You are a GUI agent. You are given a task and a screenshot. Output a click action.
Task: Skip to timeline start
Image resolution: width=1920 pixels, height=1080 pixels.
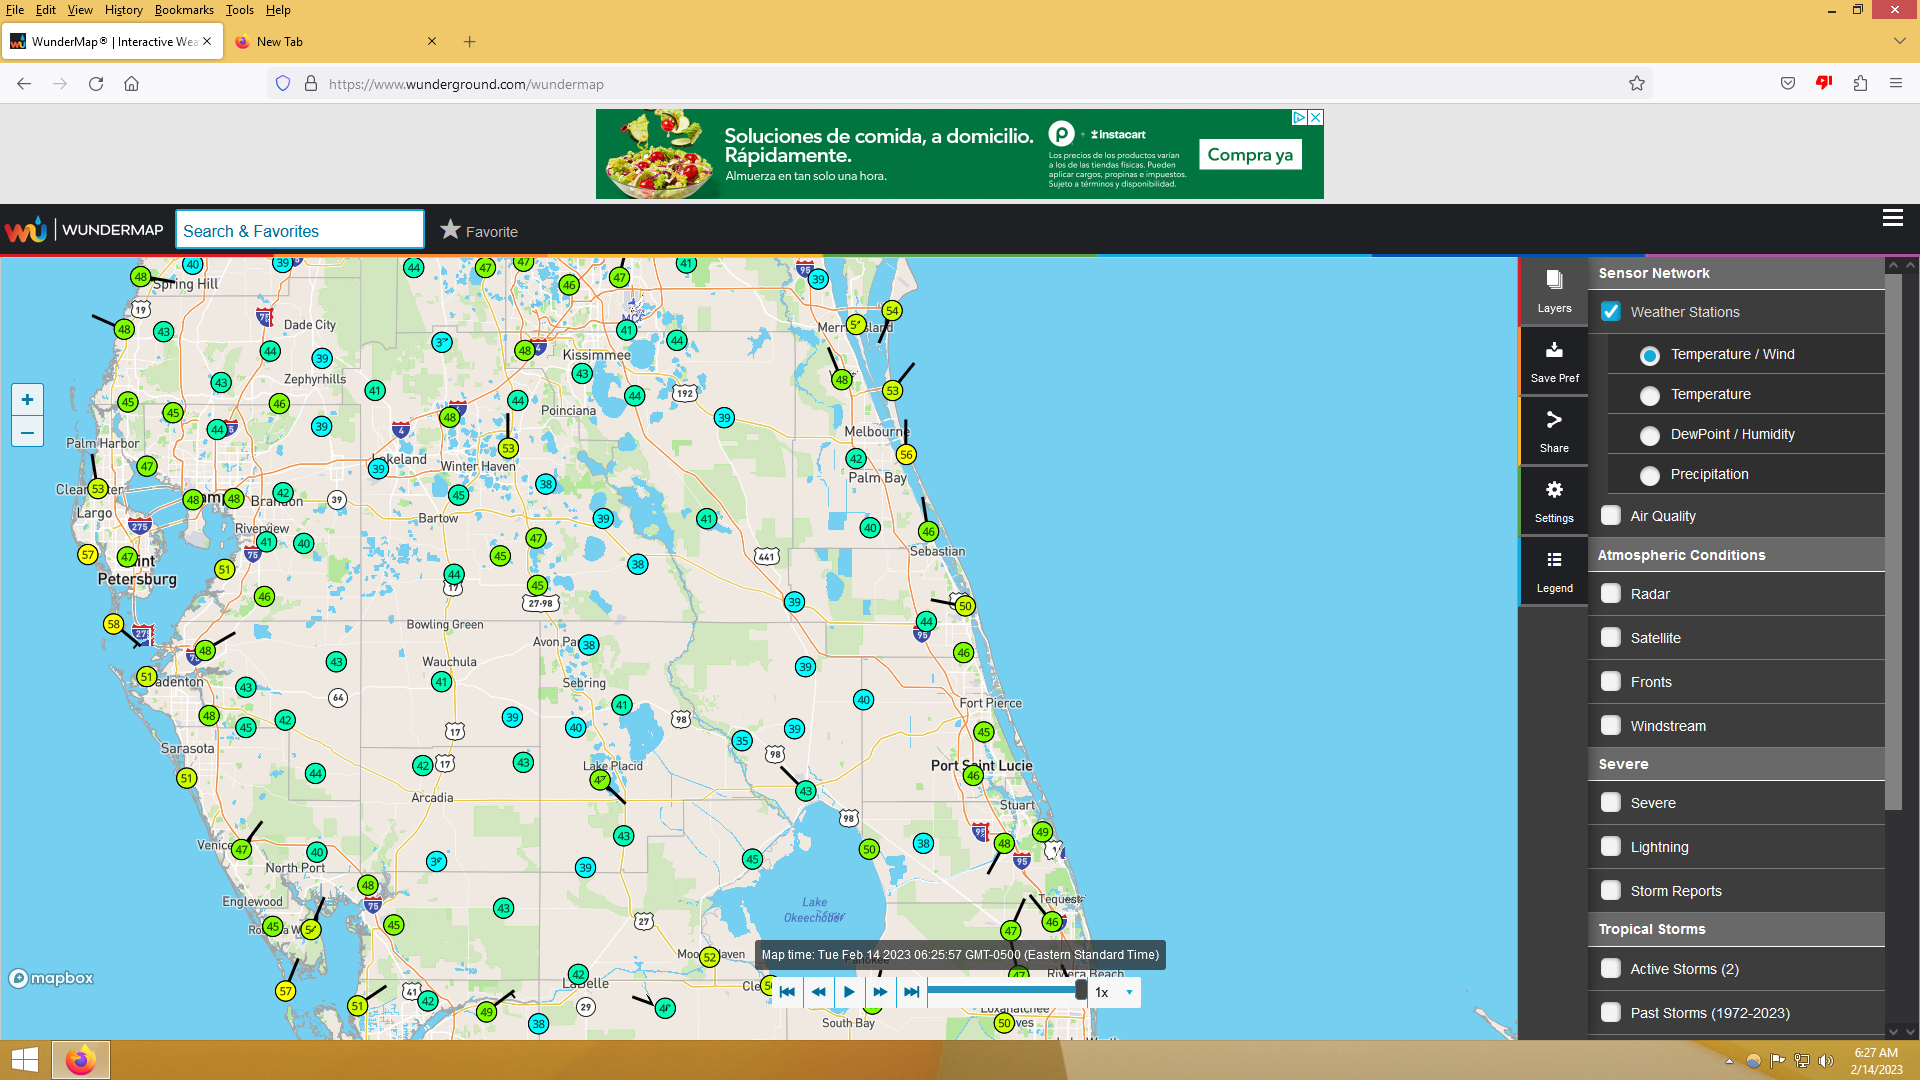tap(787, 992)
